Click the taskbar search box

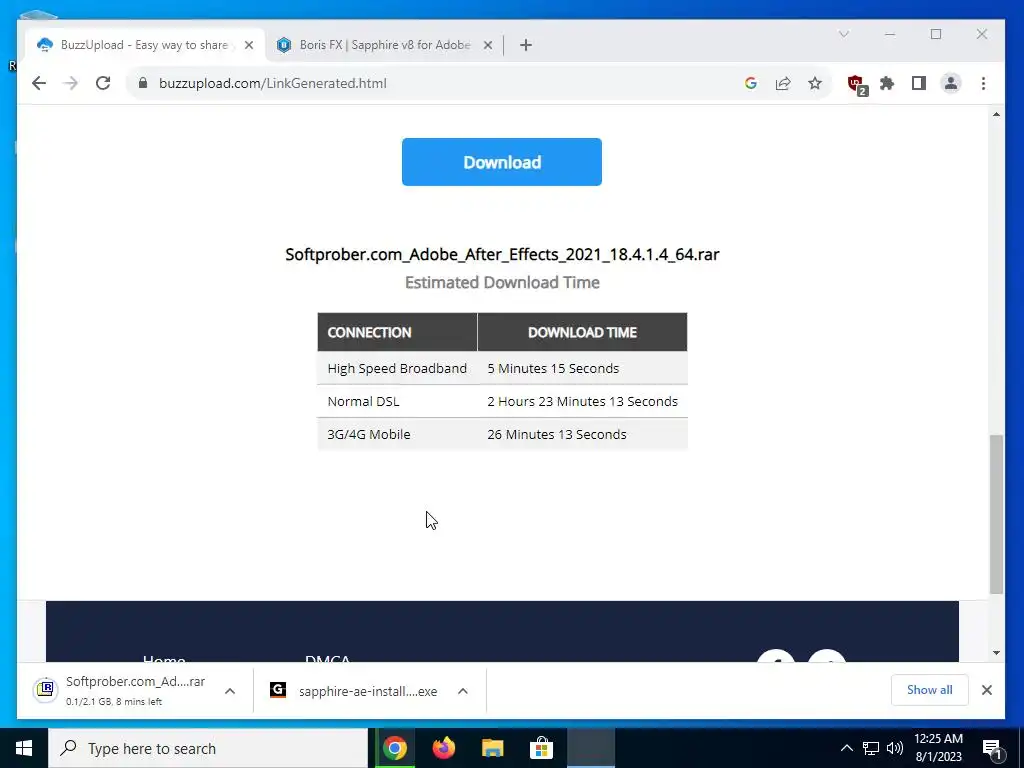pyautogui.click(x=208, y=748)
